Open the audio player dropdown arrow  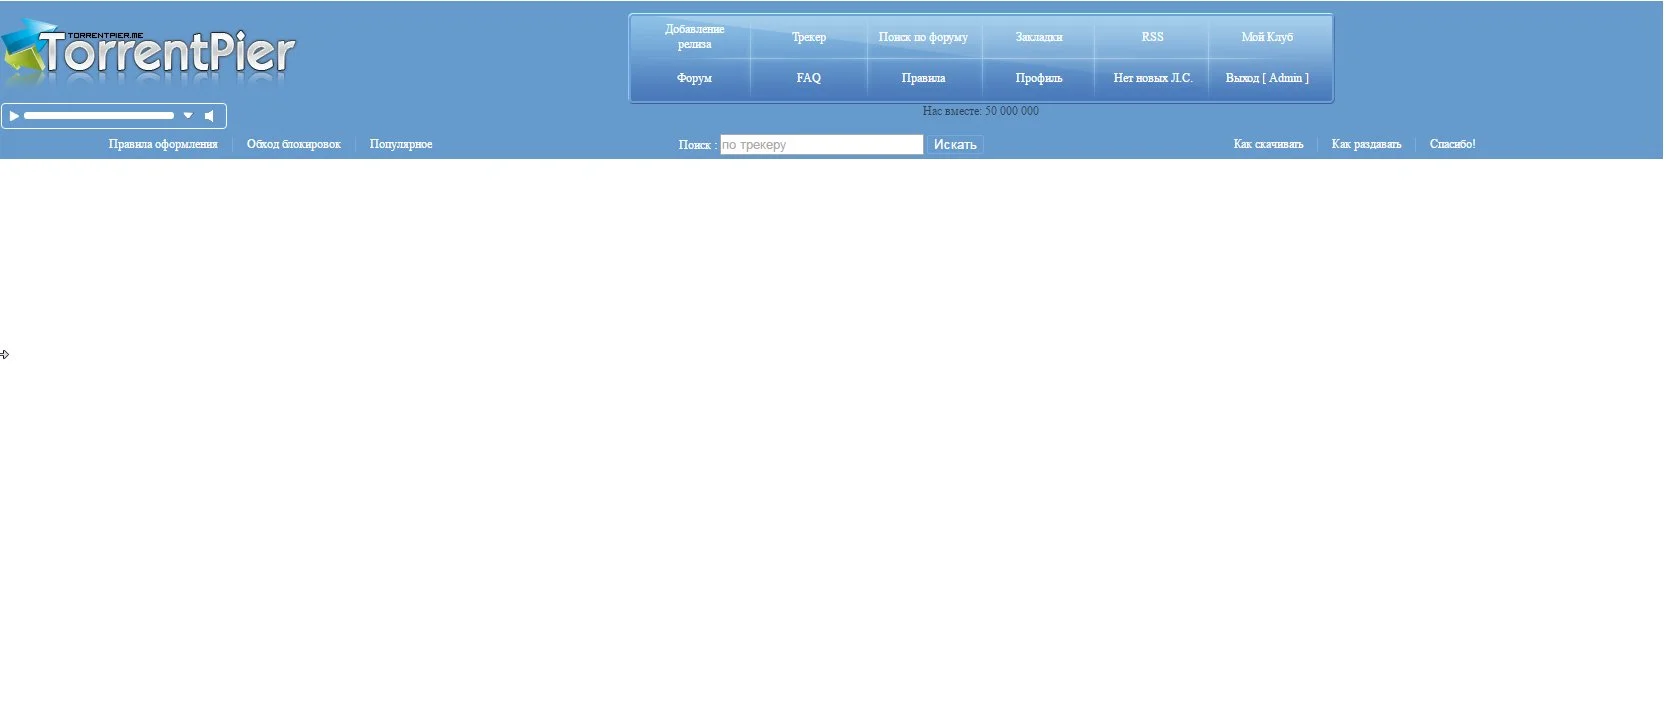188,116
